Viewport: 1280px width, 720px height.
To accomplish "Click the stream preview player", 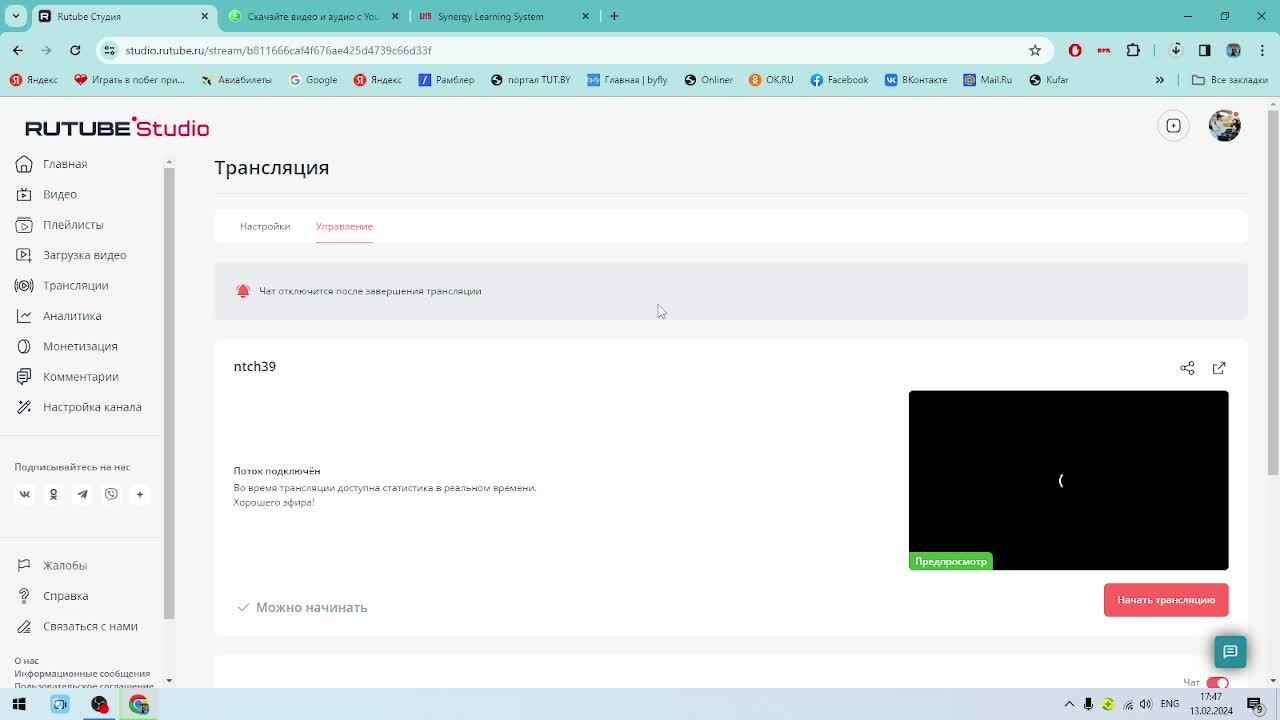I will 1068,480.
